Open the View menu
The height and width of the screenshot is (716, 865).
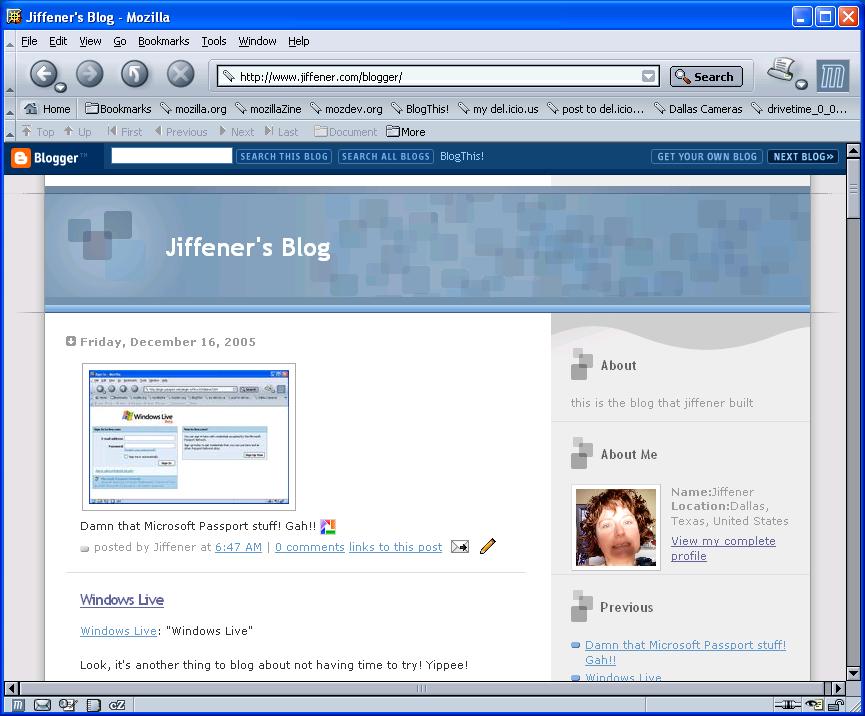90,41
